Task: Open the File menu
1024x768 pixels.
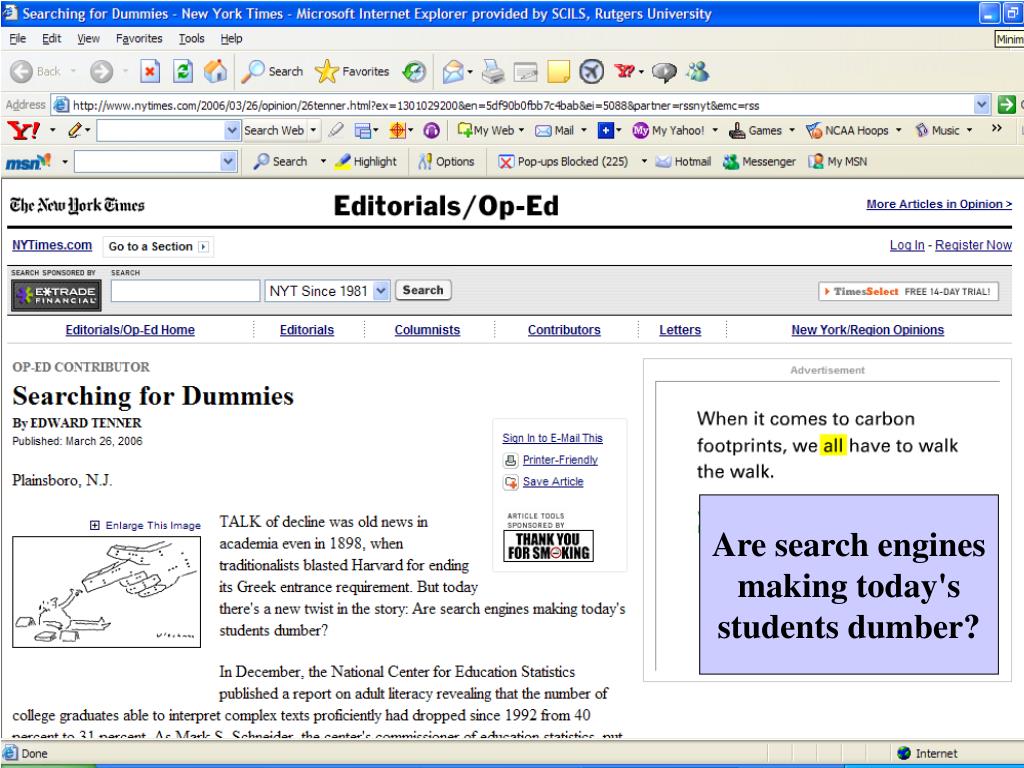Action: [x=18, y=39]
